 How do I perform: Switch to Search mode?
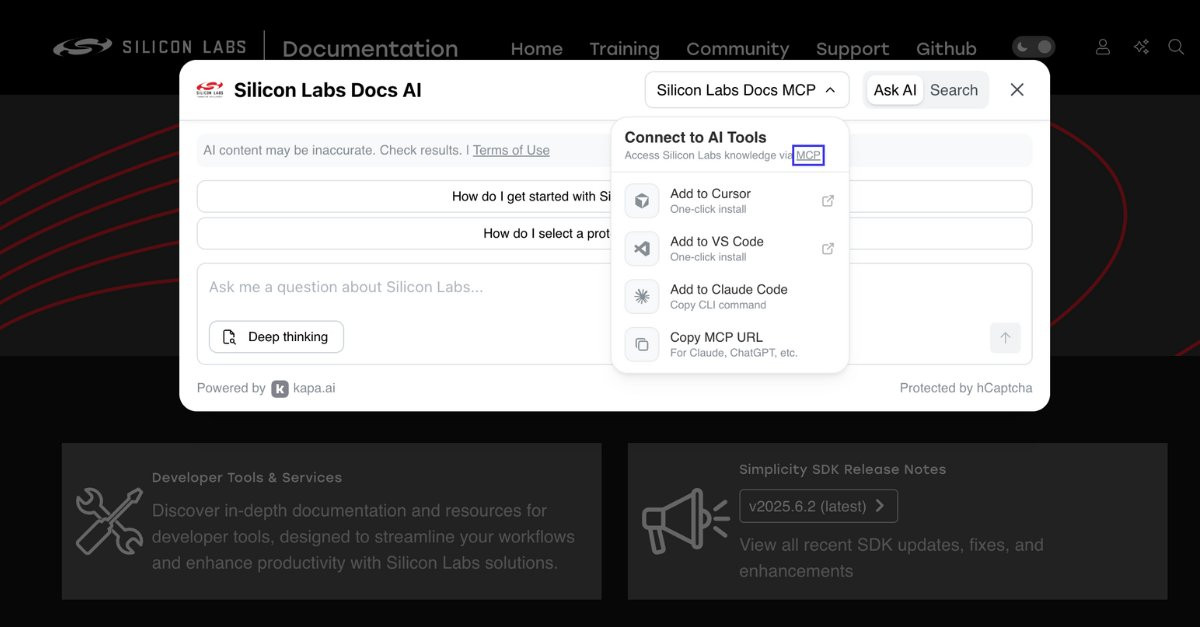(x=953, y=90)
